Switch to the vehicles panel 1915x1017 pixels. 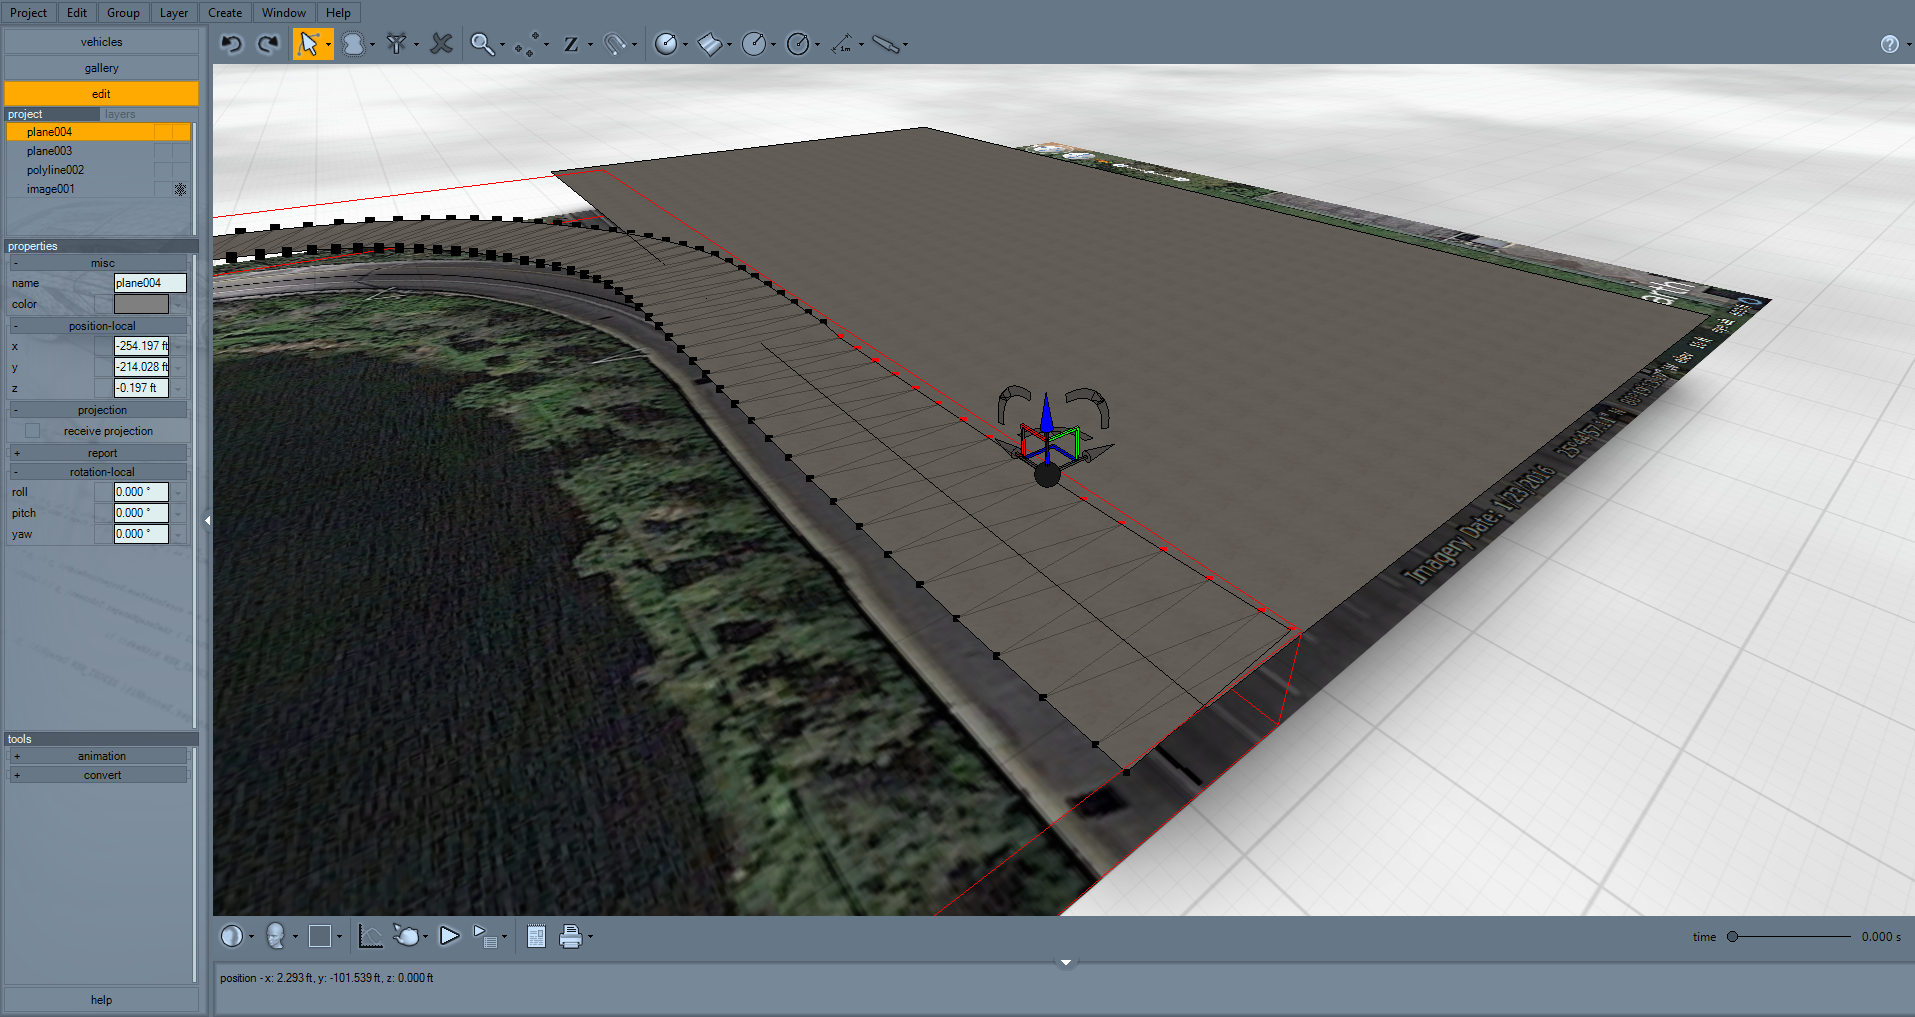click(x=101, y=42)
